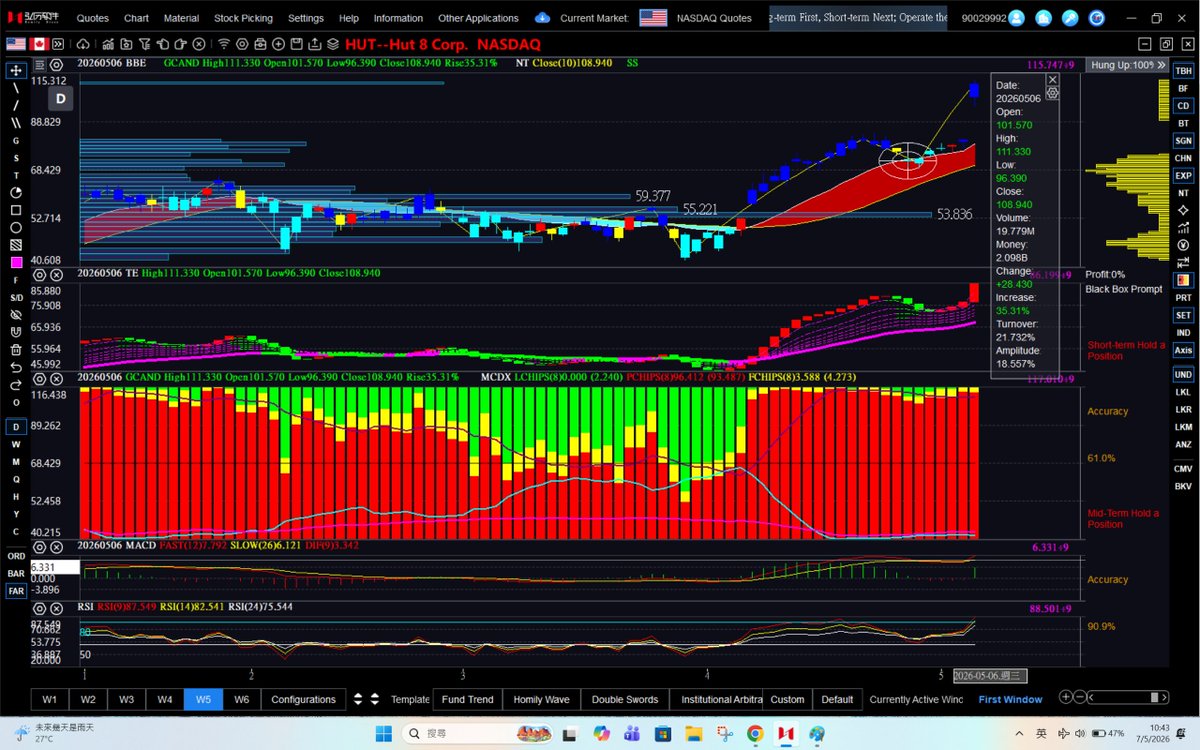Click the magnet icon in left toolbar
The image size is (1200, 750).
[16, 332]
